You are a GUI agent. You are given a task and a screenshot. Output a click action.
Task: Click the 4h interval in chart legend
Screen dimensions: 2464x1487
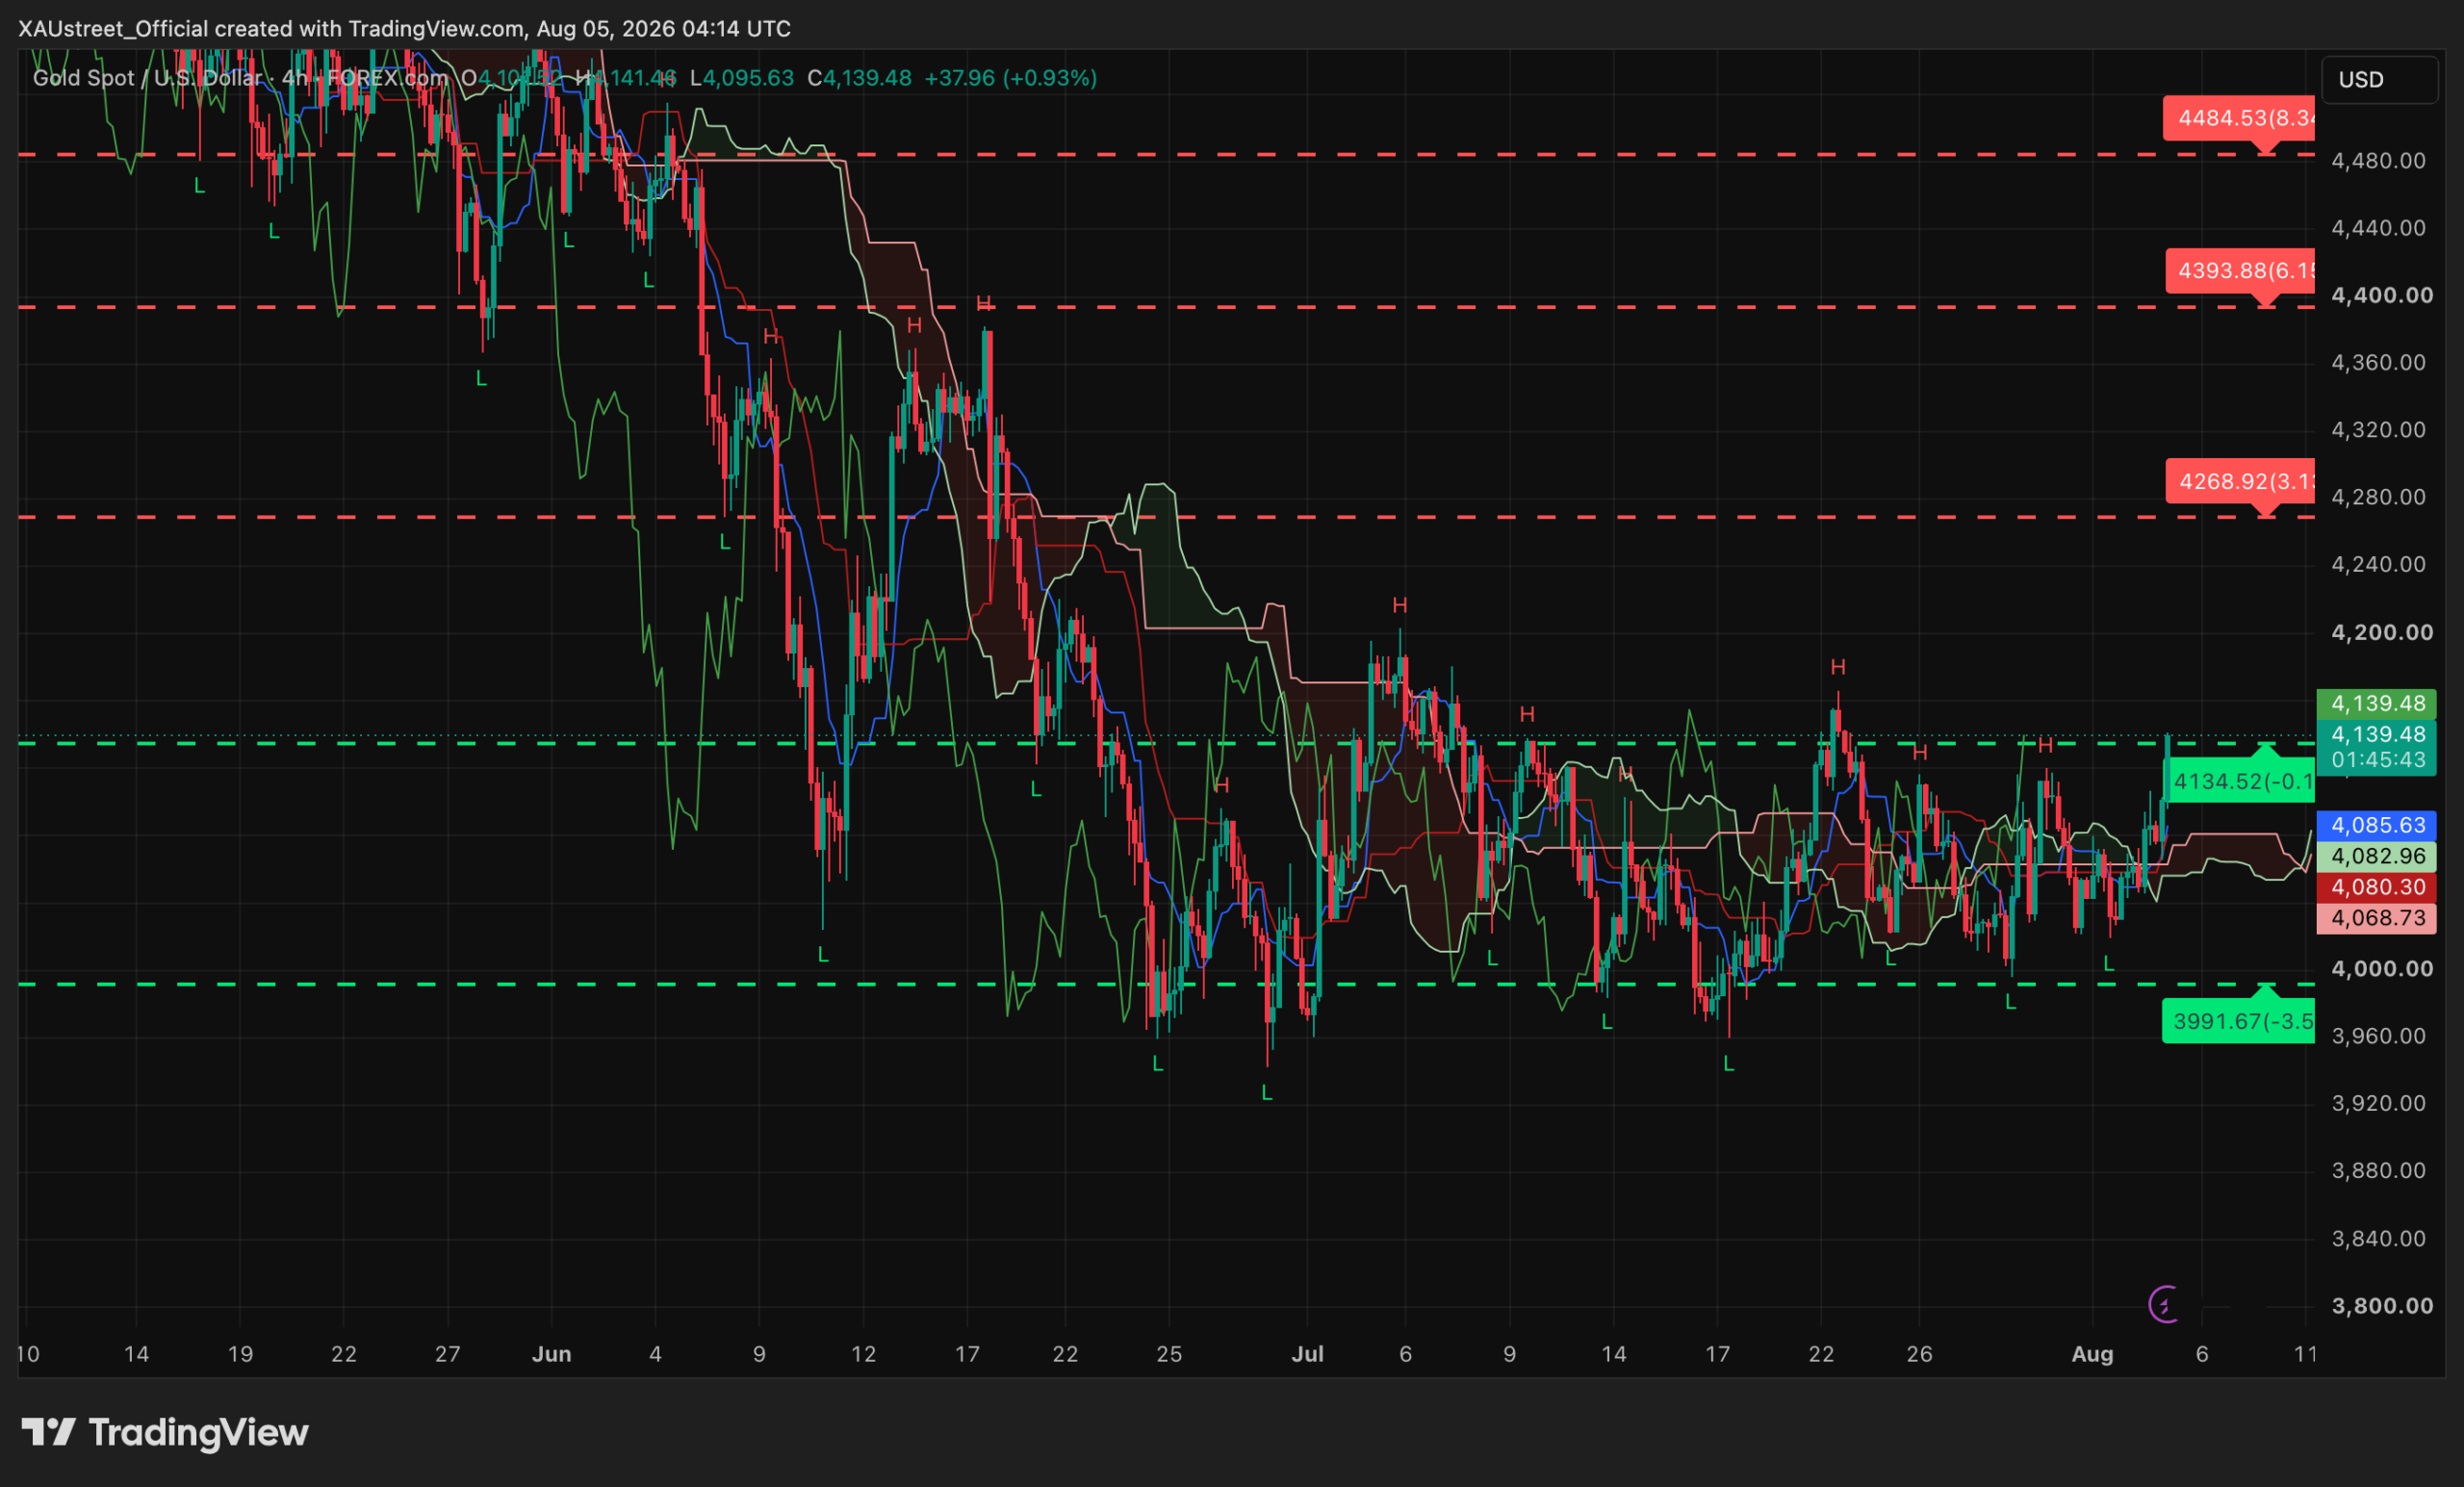click(294, 78)
